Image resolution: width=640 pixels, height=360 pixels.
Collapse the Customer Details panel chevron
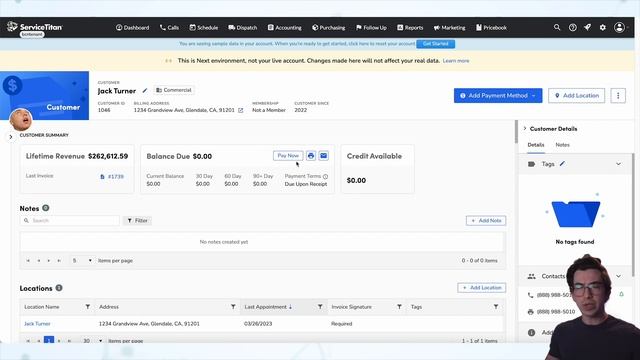point(525,129)
